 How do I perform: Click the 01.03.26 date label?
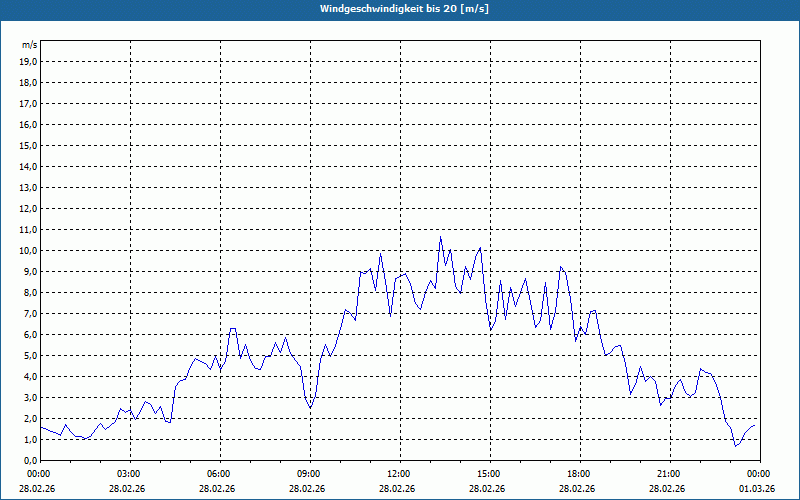tap(757, 489)
